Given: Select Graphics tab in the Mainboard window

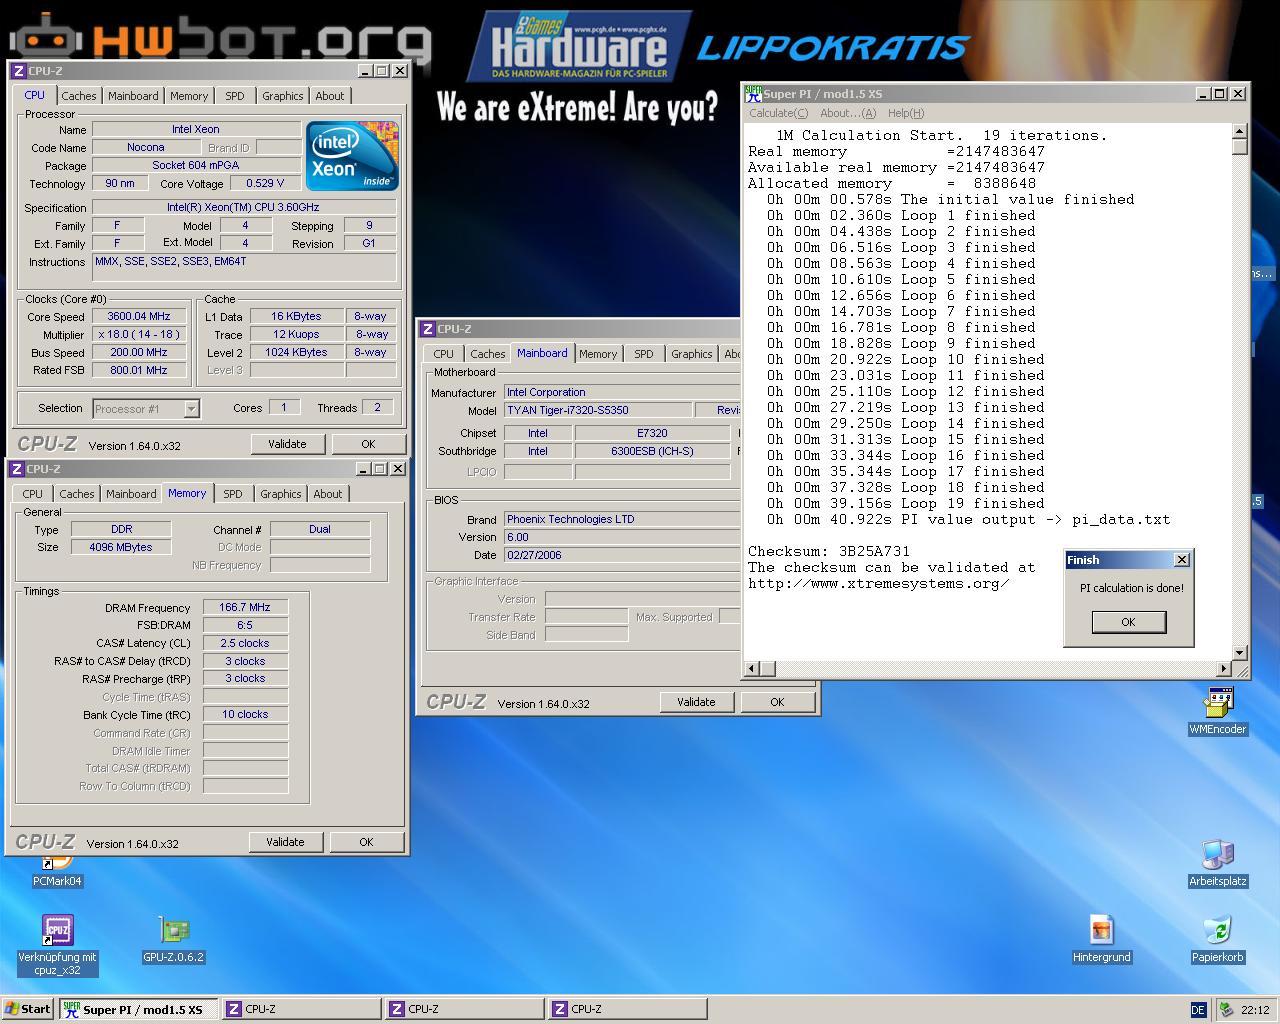Looking at the screenshot, I should [x=692, y=354].
